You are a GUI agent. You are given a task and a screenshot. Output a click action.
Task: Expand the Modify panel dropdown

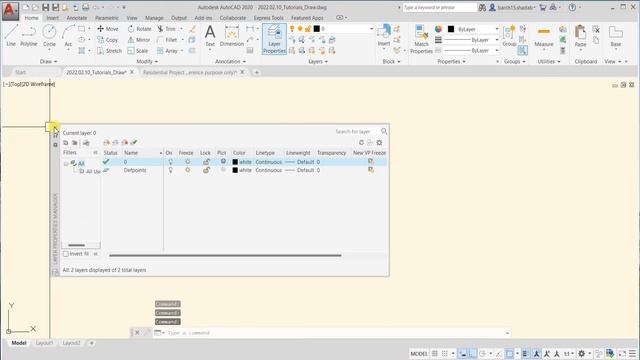(x=147, y=61)
